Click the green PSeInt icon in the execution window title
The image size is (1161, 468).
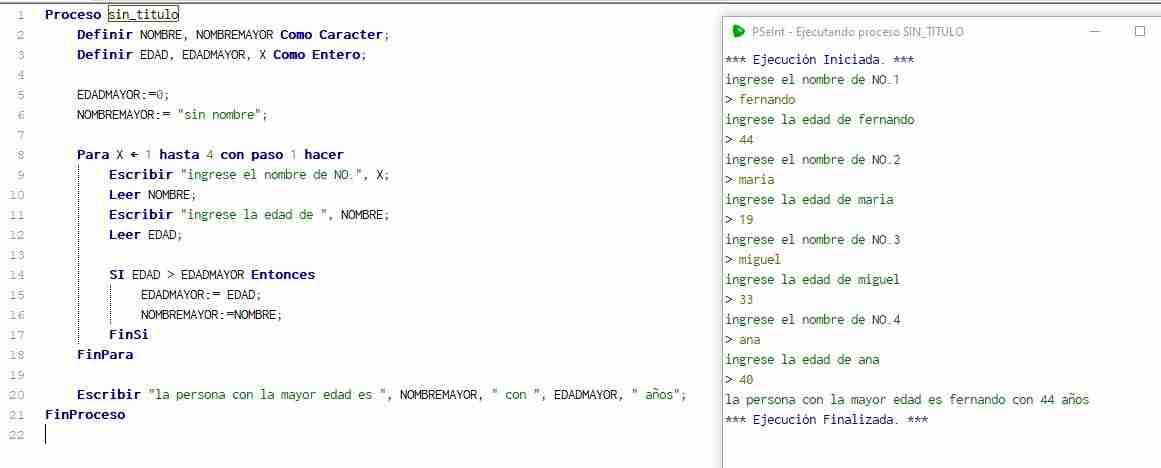point(737,32)
